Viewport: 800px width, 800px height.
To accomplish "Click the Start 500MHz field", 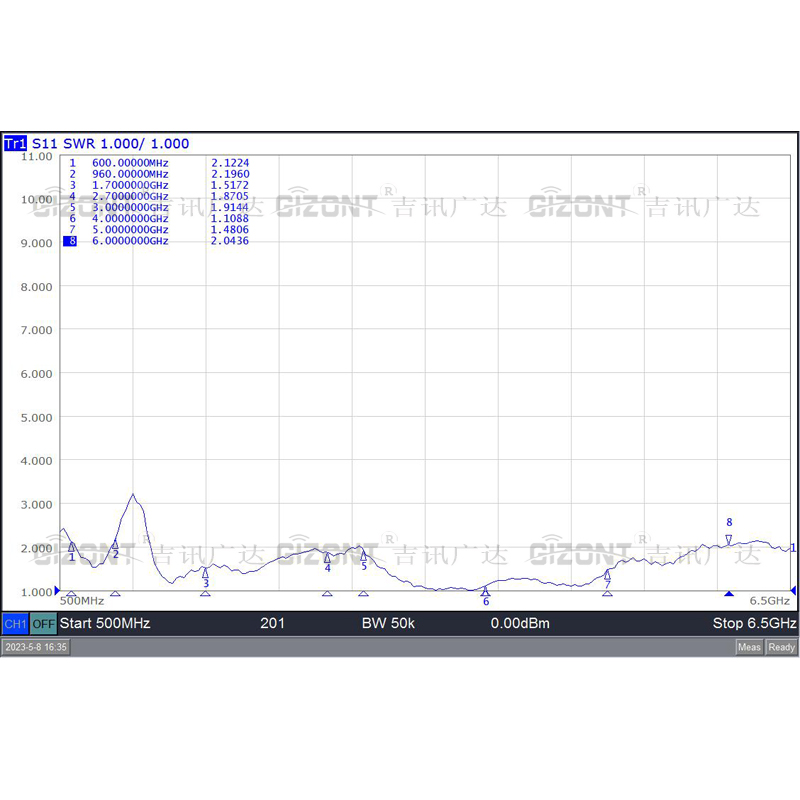I will [105, 623].
